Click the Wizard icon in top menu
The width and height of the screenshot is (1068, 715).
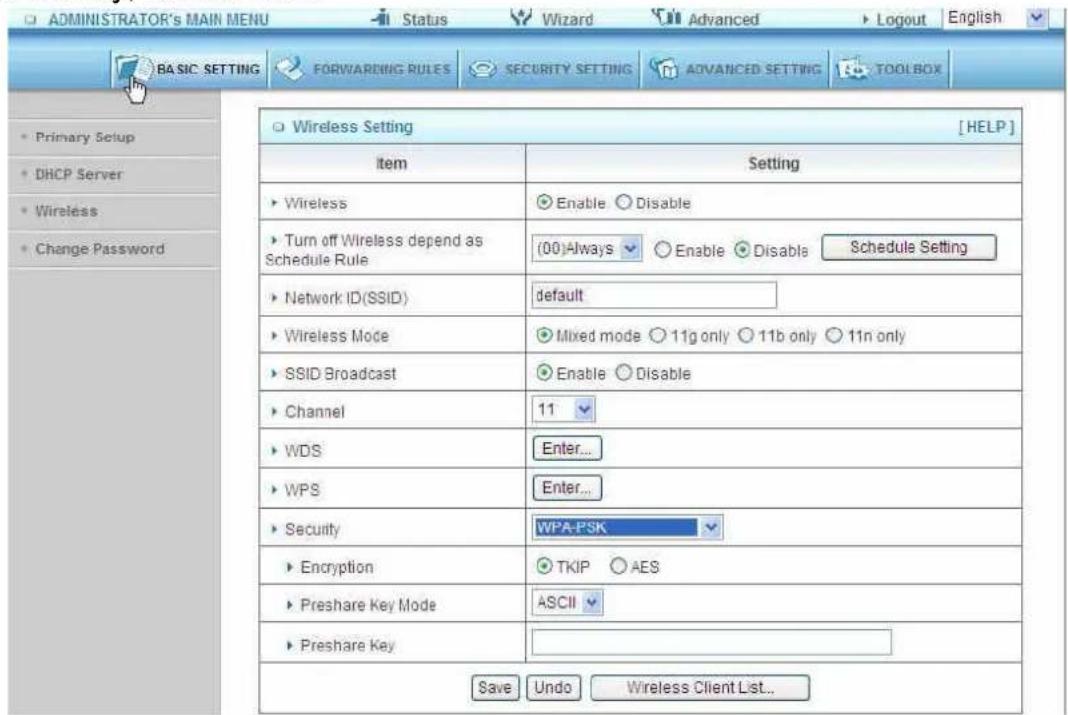tap(520, 18)
